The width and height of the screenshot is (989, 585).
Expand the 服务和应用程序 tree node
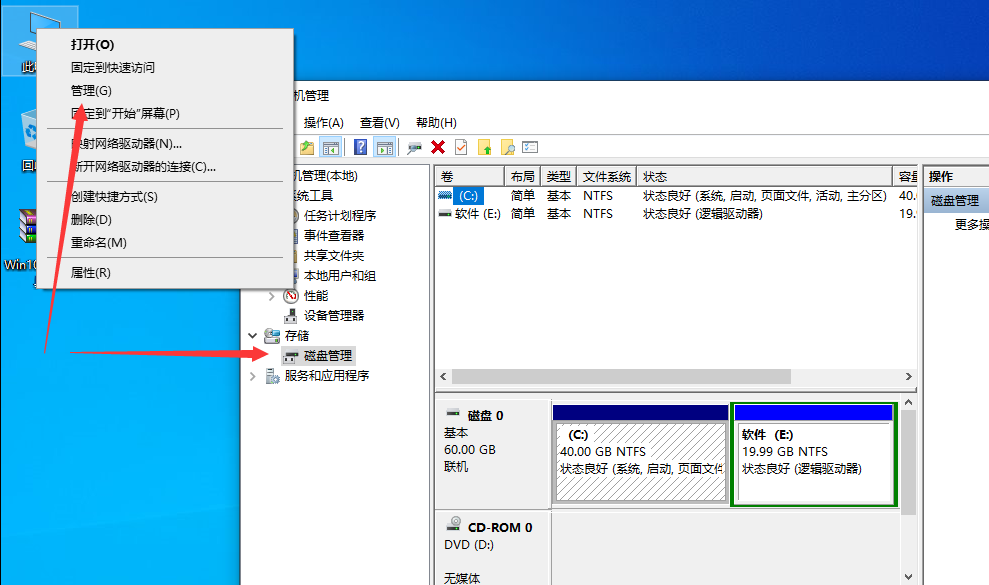252,375
